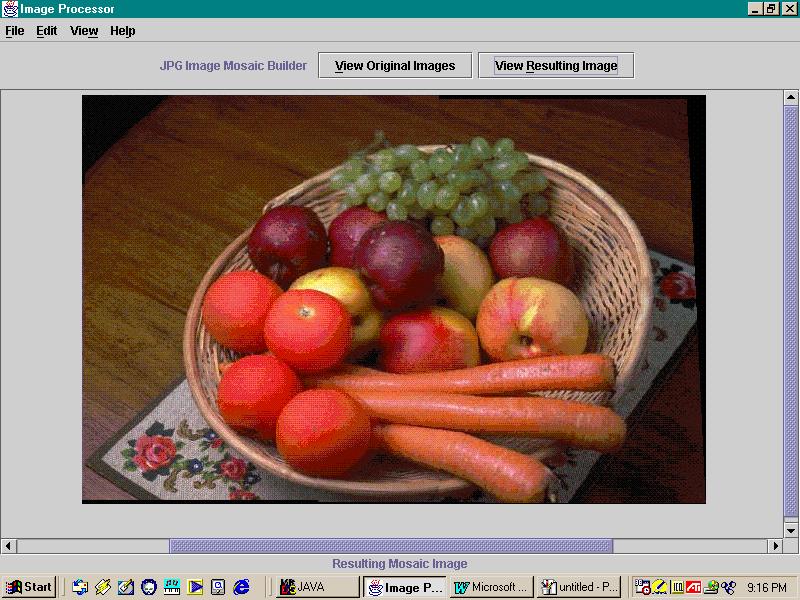Switch to untitled Paint taskbar button

pos(579,587)
